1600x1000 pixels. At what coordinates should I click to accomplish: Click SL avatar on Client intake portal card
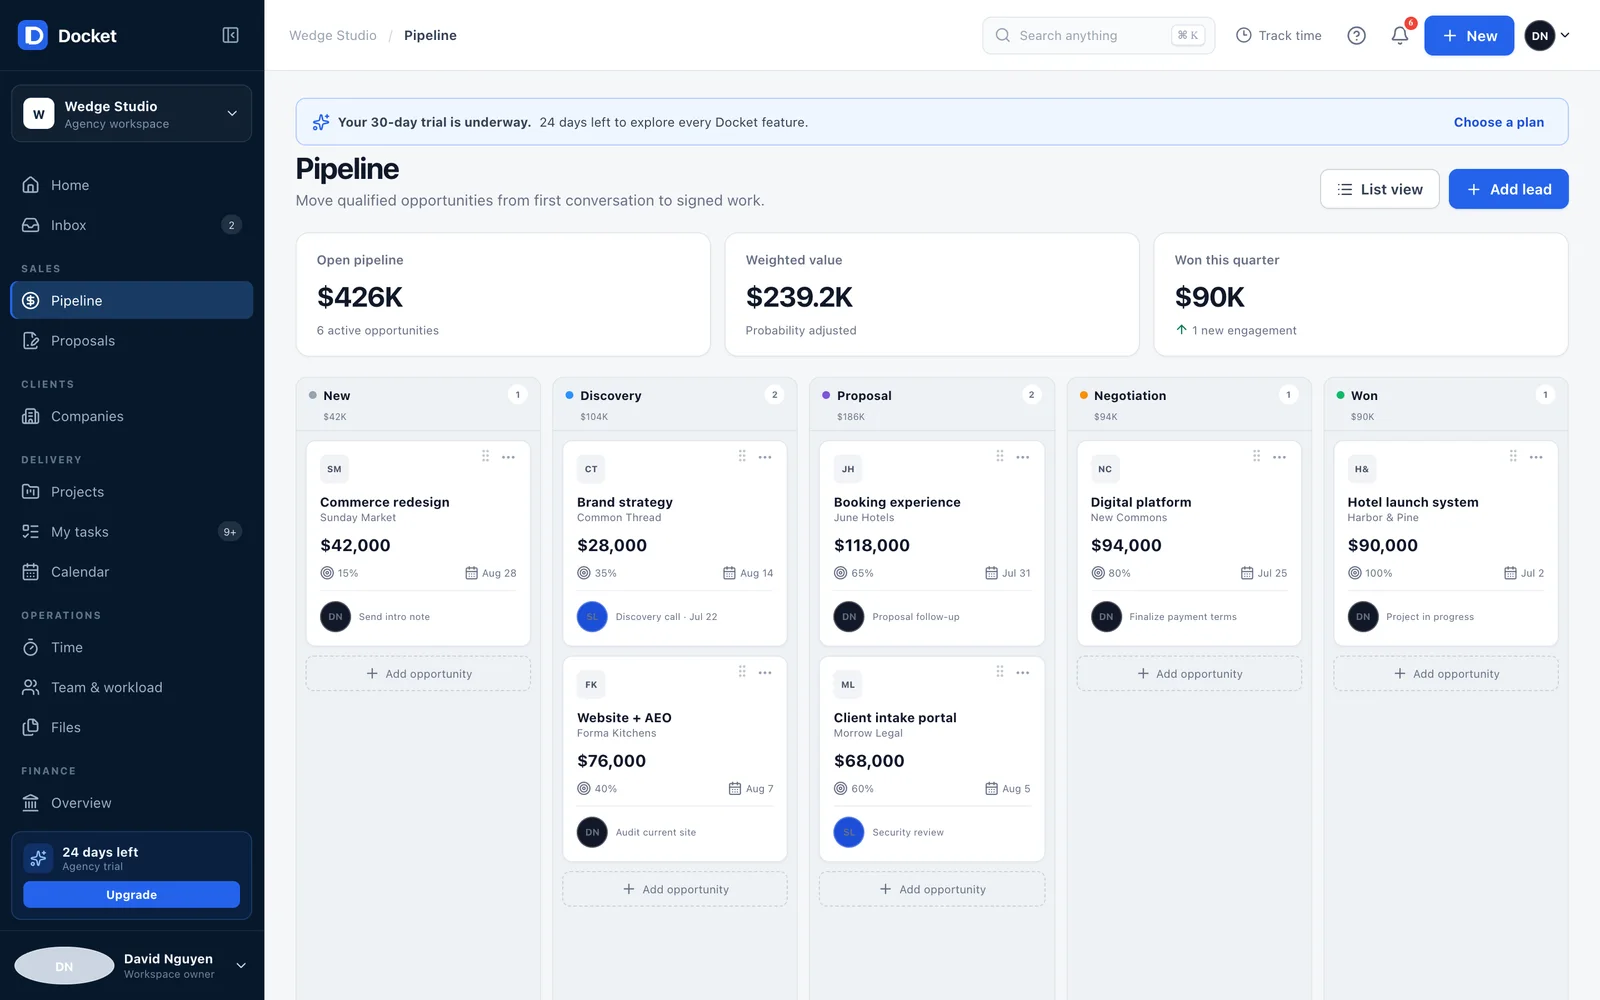pos(849,832)
